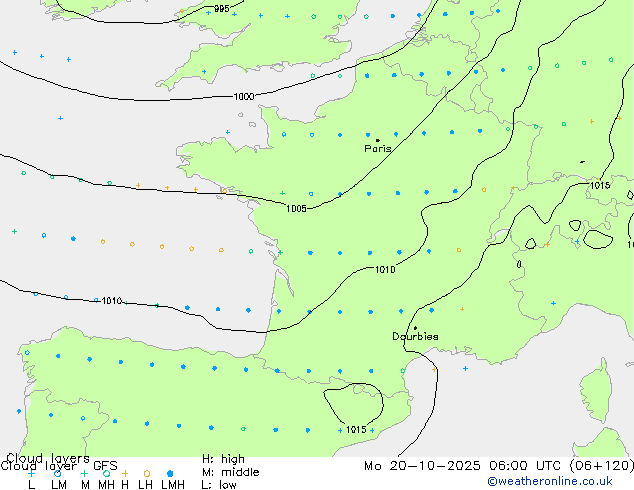Viewport: 634px width, 490px height.
Task: Click the 1000 isobar label
Action: pyautogui.click(x=244, y=96)
